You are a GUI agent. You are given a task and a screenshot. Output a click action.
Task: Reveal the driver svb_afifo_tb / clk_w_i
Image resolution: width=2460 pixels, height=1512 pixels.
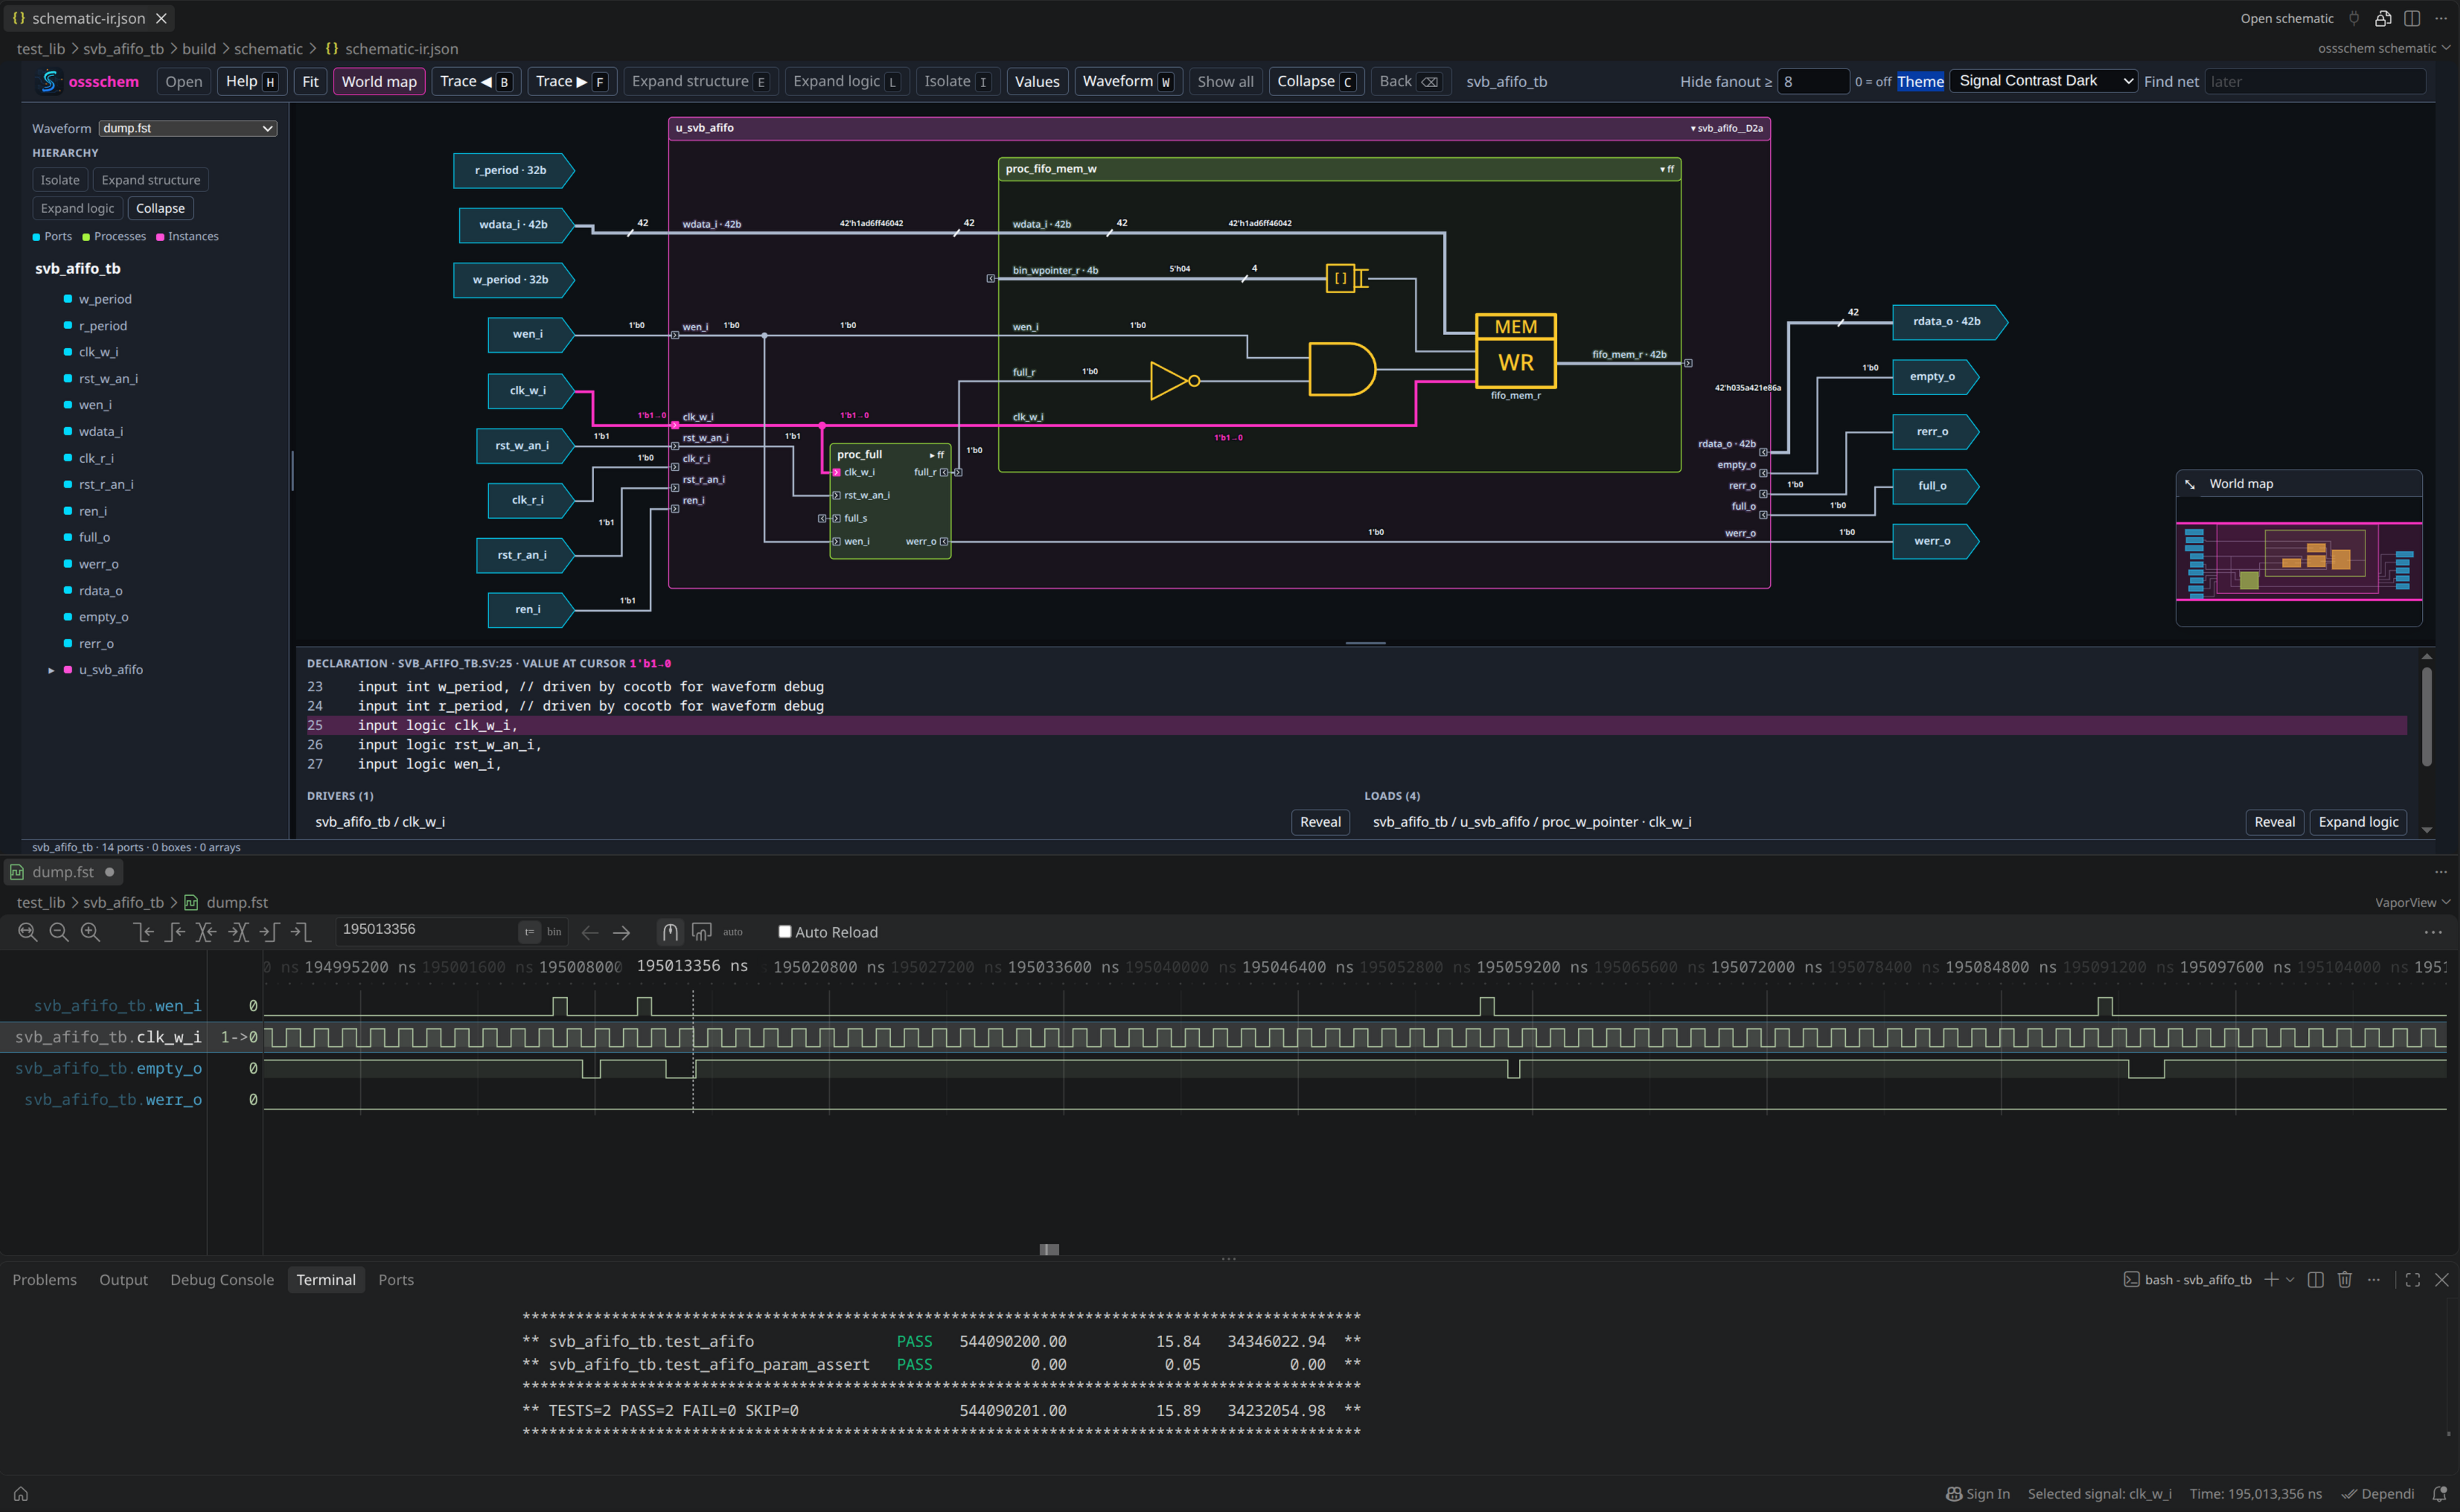1320,822
